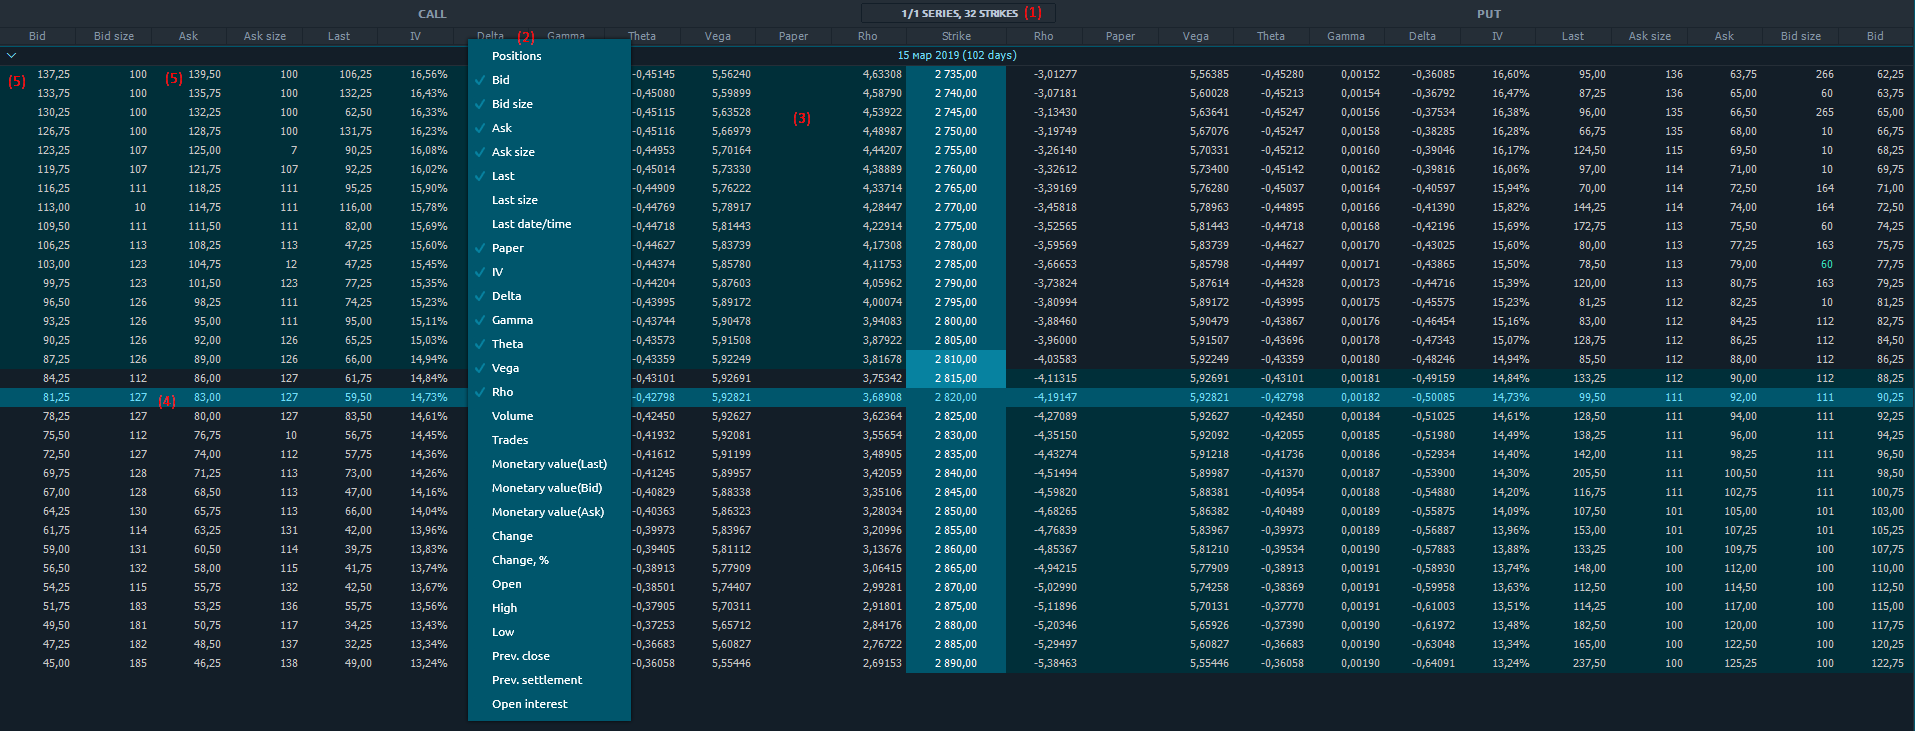Open the 1/1 Series, 32 Strikes selector
This screenshot has height=731, width=1915.
click(958, 13)
